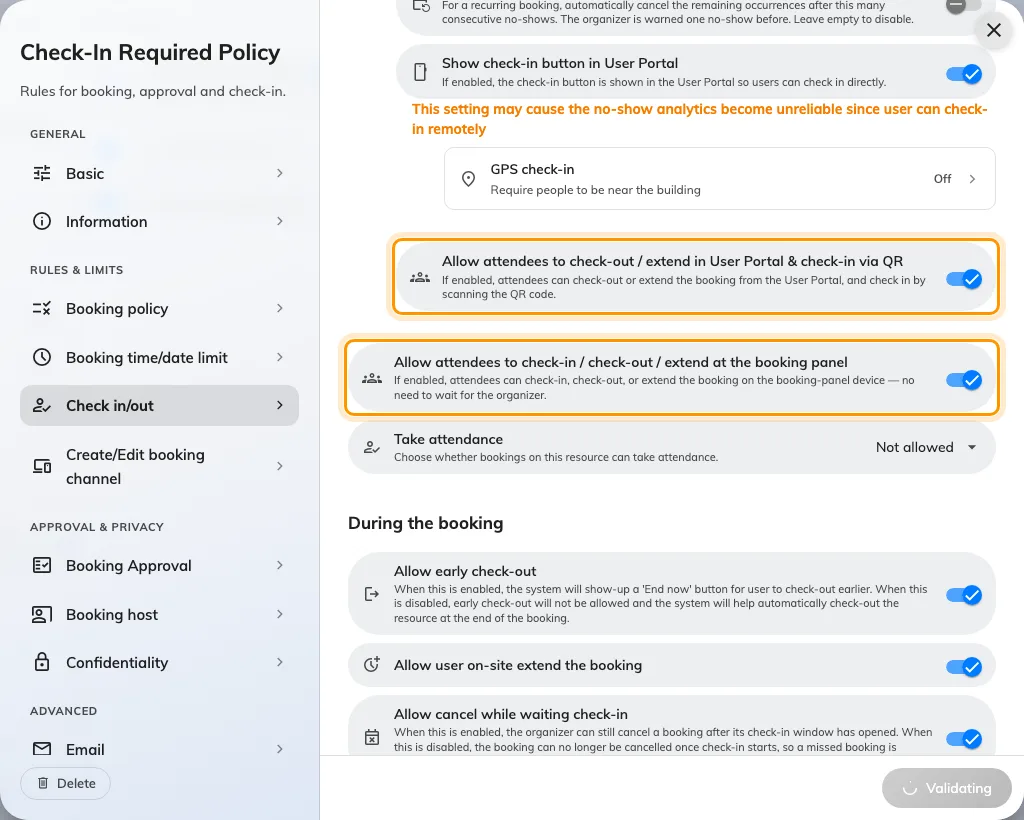Expand GPS check-in chevron arrow
Image resolution: width=1024 pixels, height=820 pixels.
click(972, 179)
